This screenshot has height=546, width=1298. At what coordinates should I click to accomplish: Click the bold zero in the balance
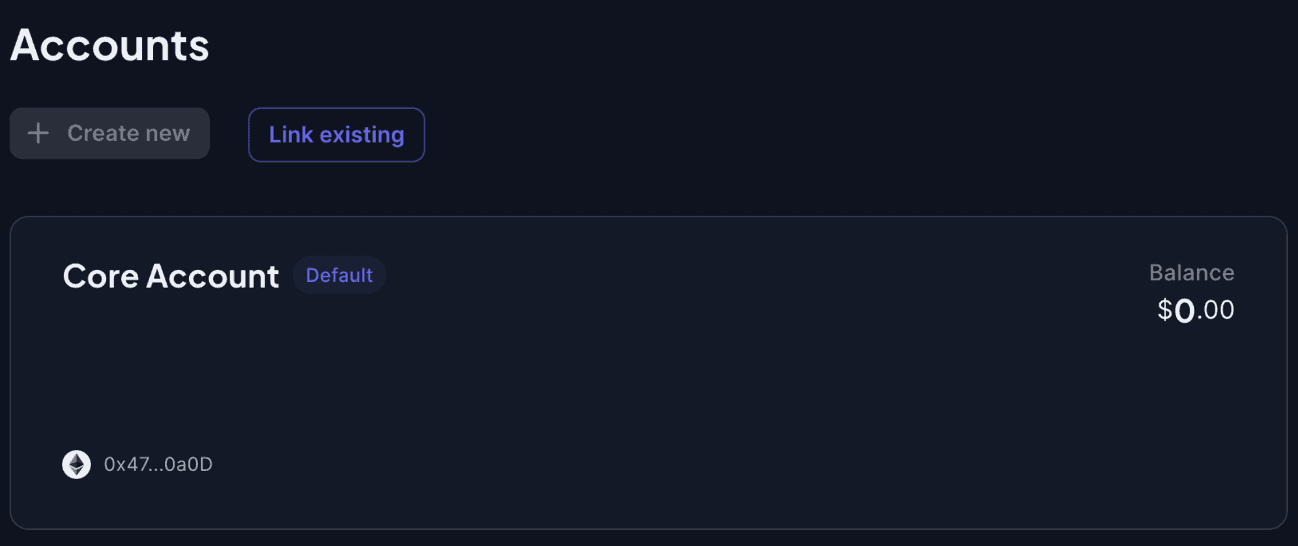tap(1184, 311)
